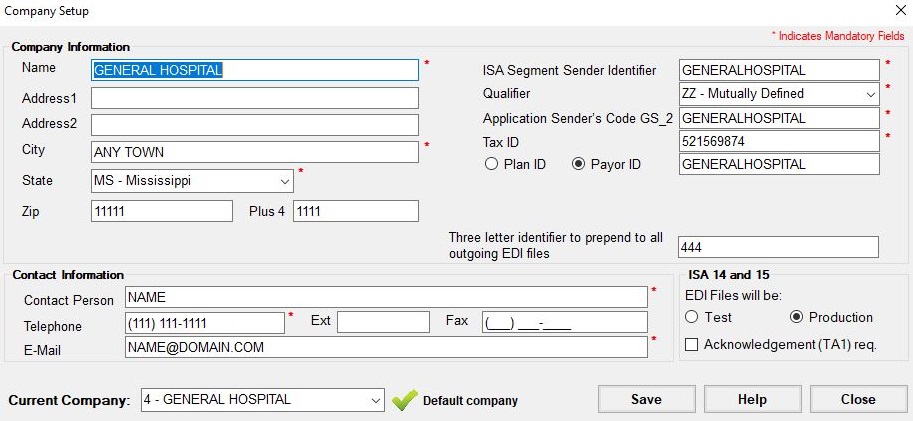Enable Acknowledgement (TA1) req. checkbox
The image size is (913, 421).
691,345
